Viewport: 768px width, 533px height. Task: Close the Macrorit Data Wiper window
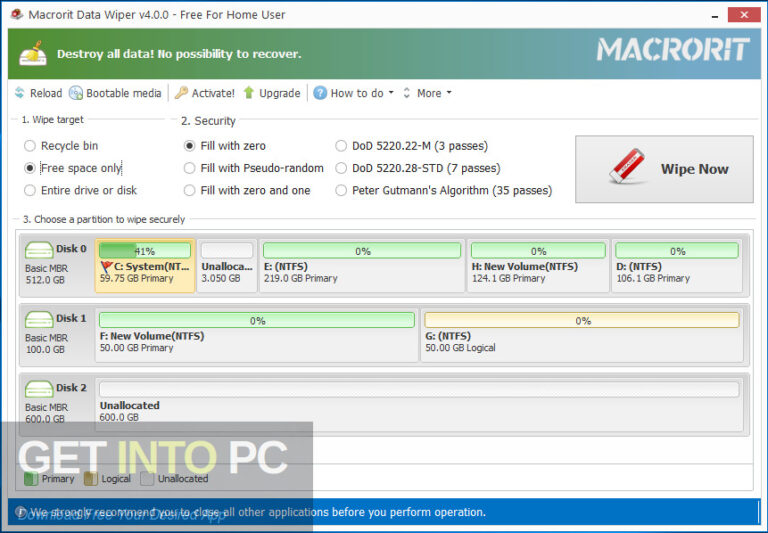tap(744, 15)
